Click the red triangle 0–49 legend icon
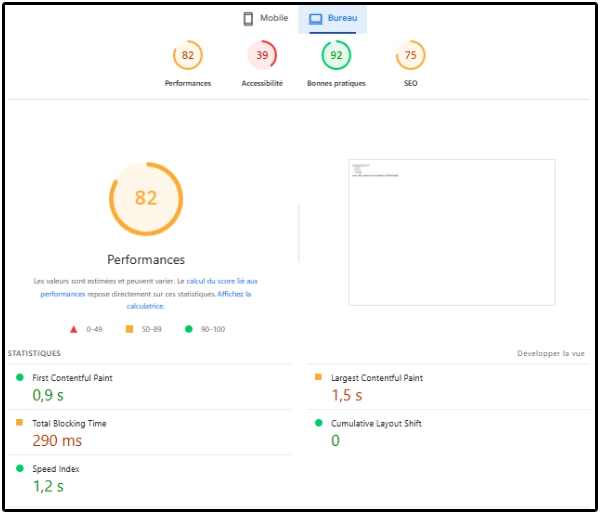Screen dimensions: 603x514 pos(73,329)
